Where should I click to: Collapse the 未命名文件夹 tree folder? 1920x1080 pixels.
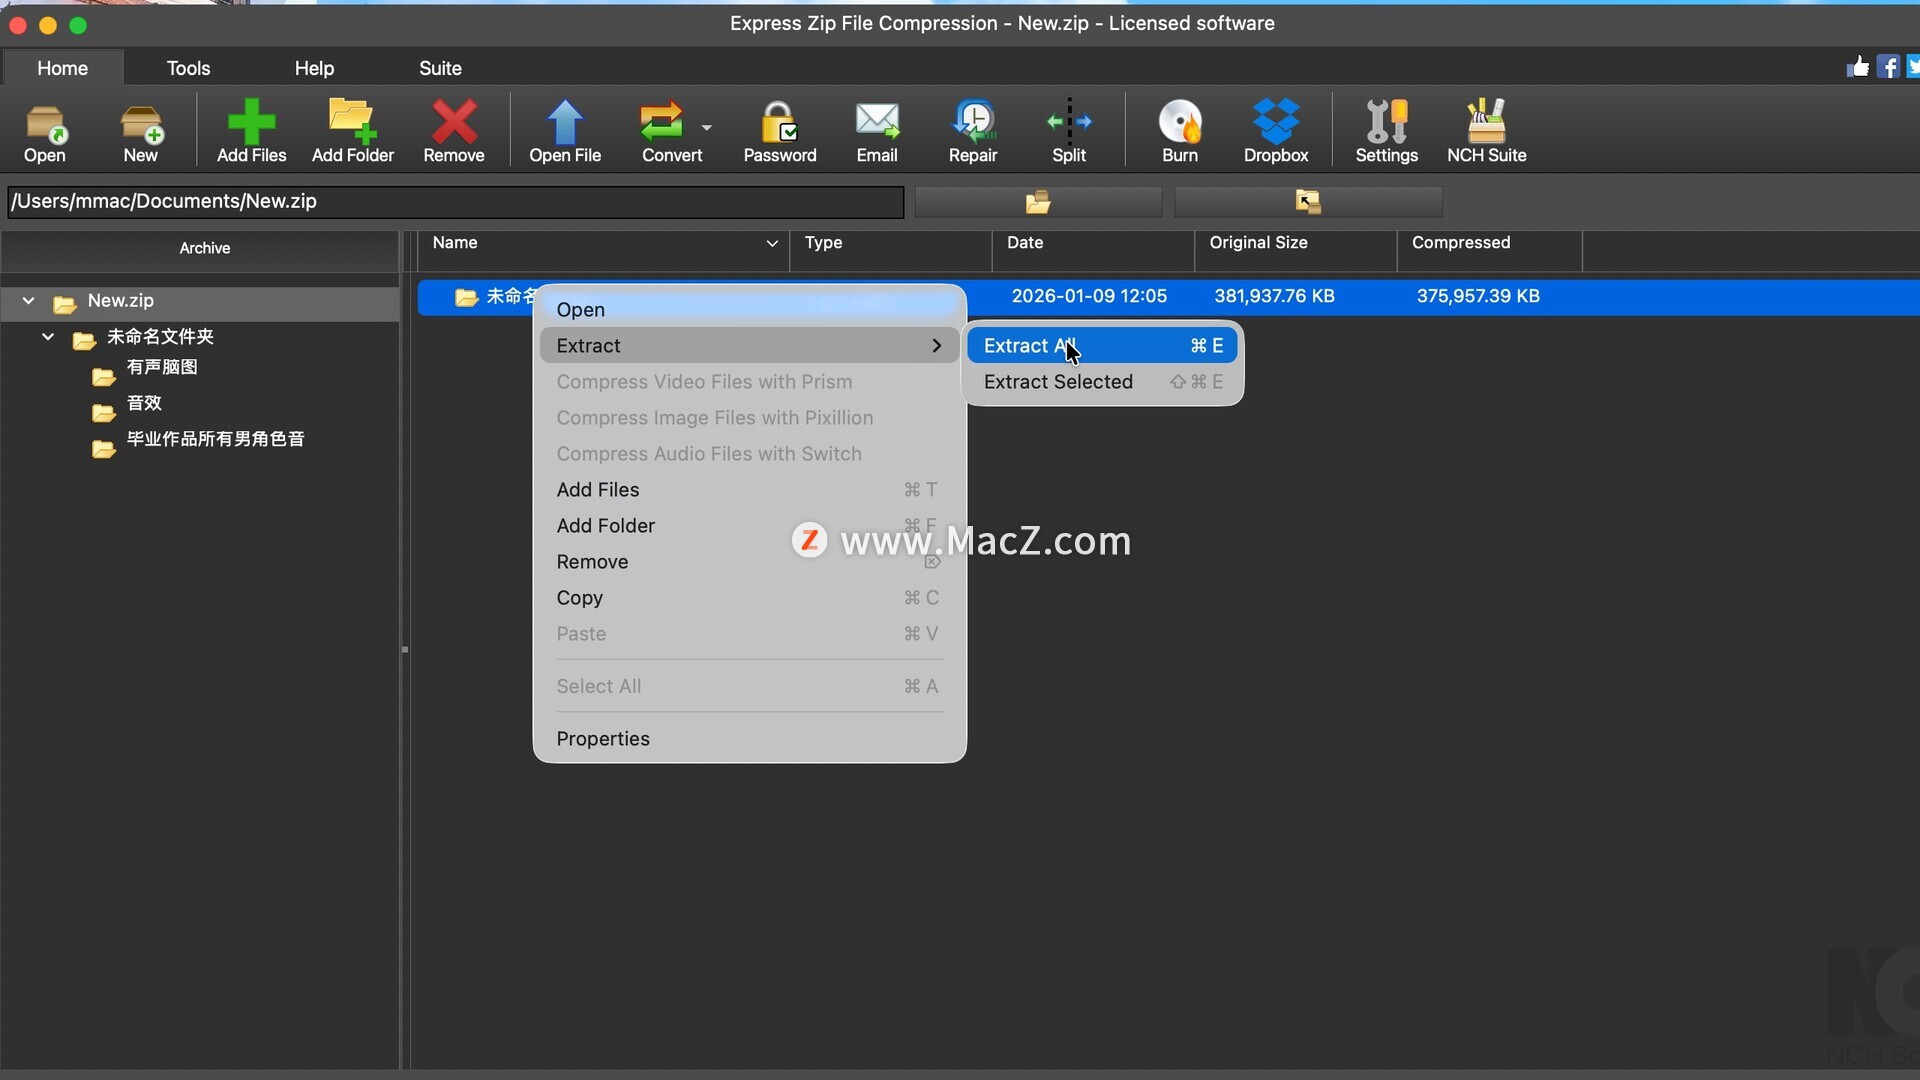click(x=48, y=337)
